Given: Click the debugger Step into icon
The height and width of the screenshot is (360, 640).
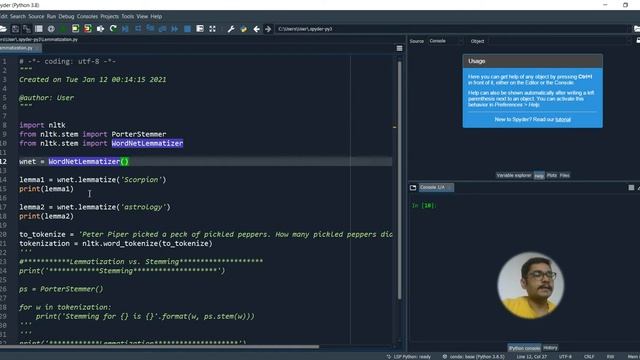Looking at the screenshot, I should tap(150, 29).
